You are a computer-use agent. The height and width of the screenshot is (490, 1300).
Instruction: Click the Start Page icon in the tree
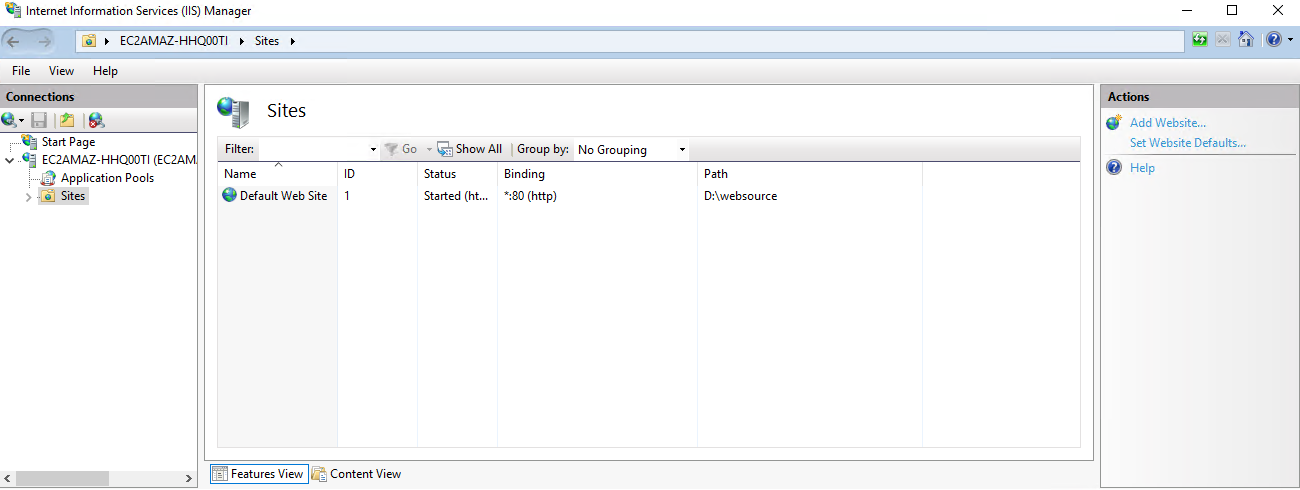point(29,142)
